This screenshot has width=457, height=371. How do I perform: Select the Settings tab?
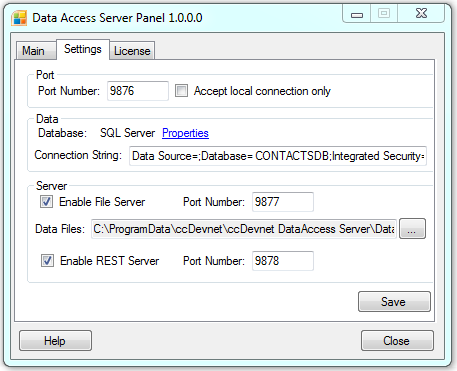(83, 49)
